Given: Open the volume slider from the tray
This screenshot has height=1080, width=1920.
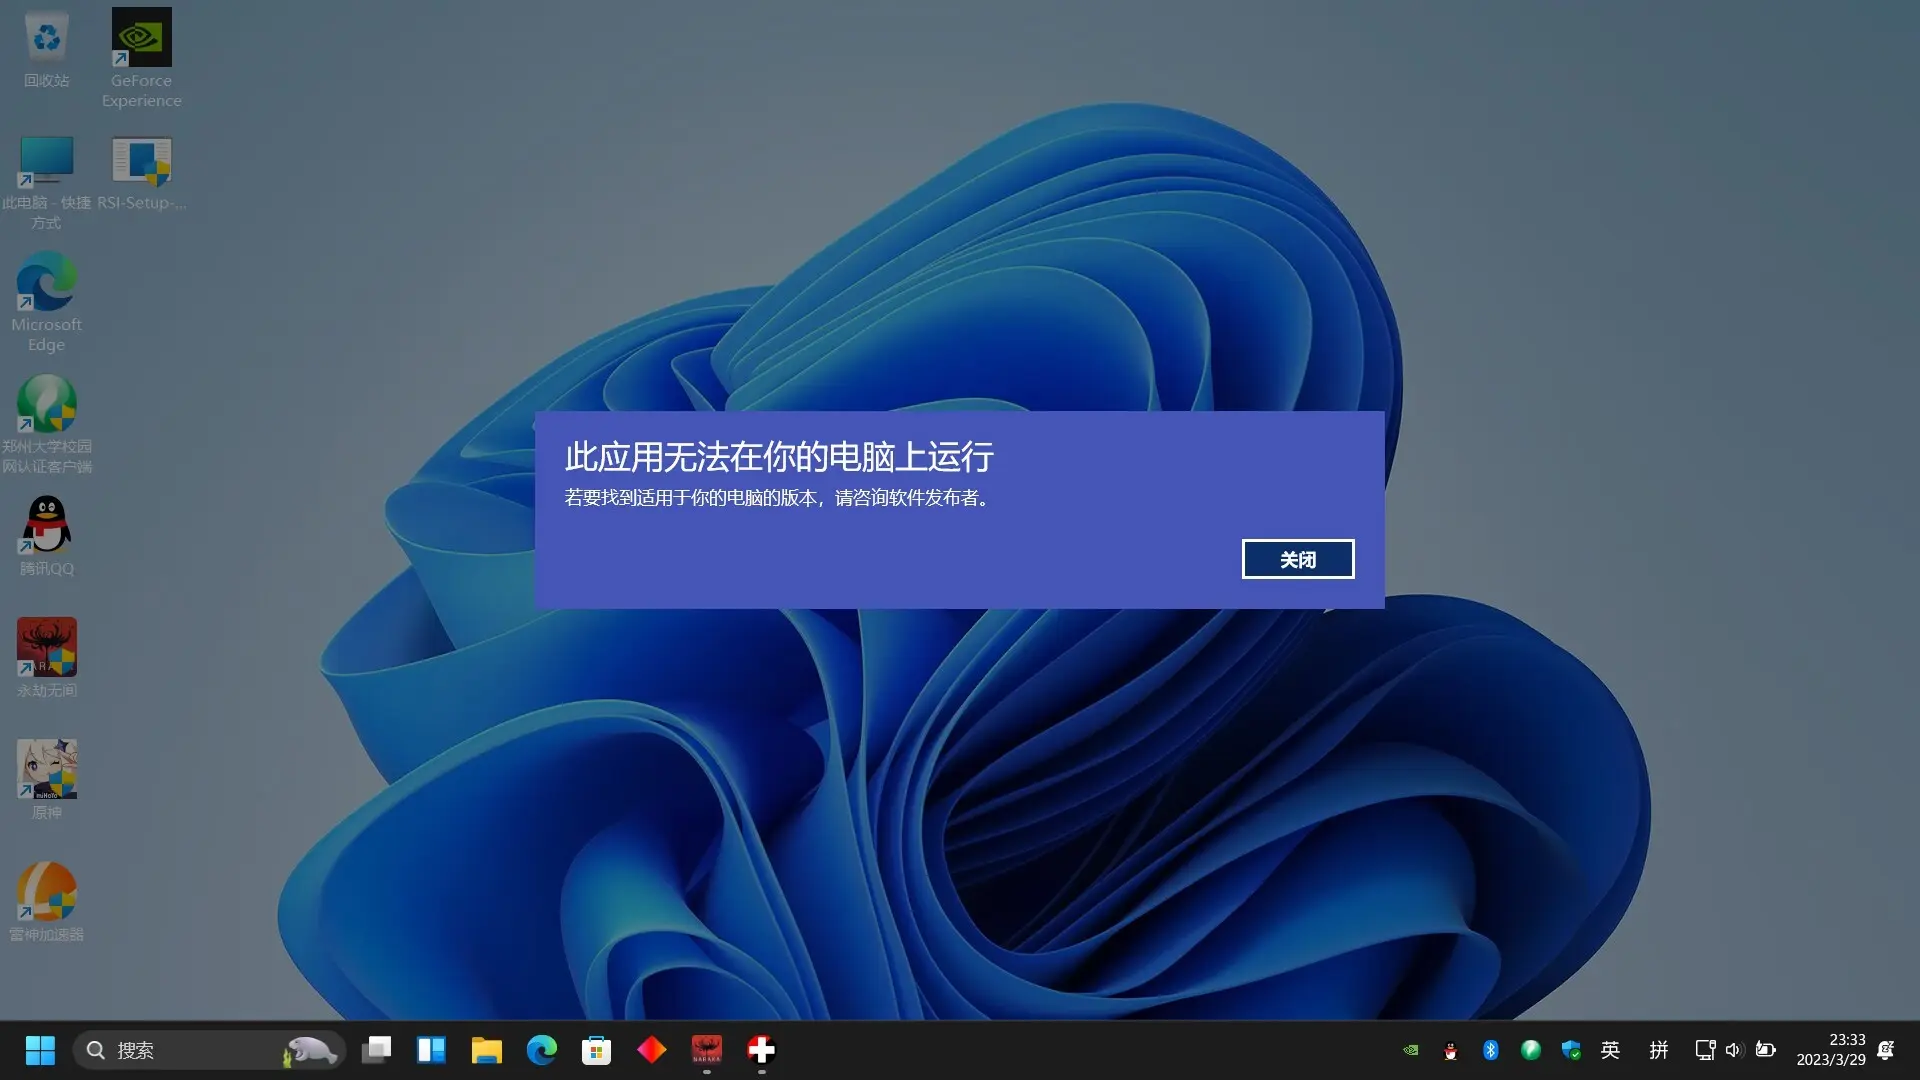Looking at the screenshot, I should point(1734,1050).
